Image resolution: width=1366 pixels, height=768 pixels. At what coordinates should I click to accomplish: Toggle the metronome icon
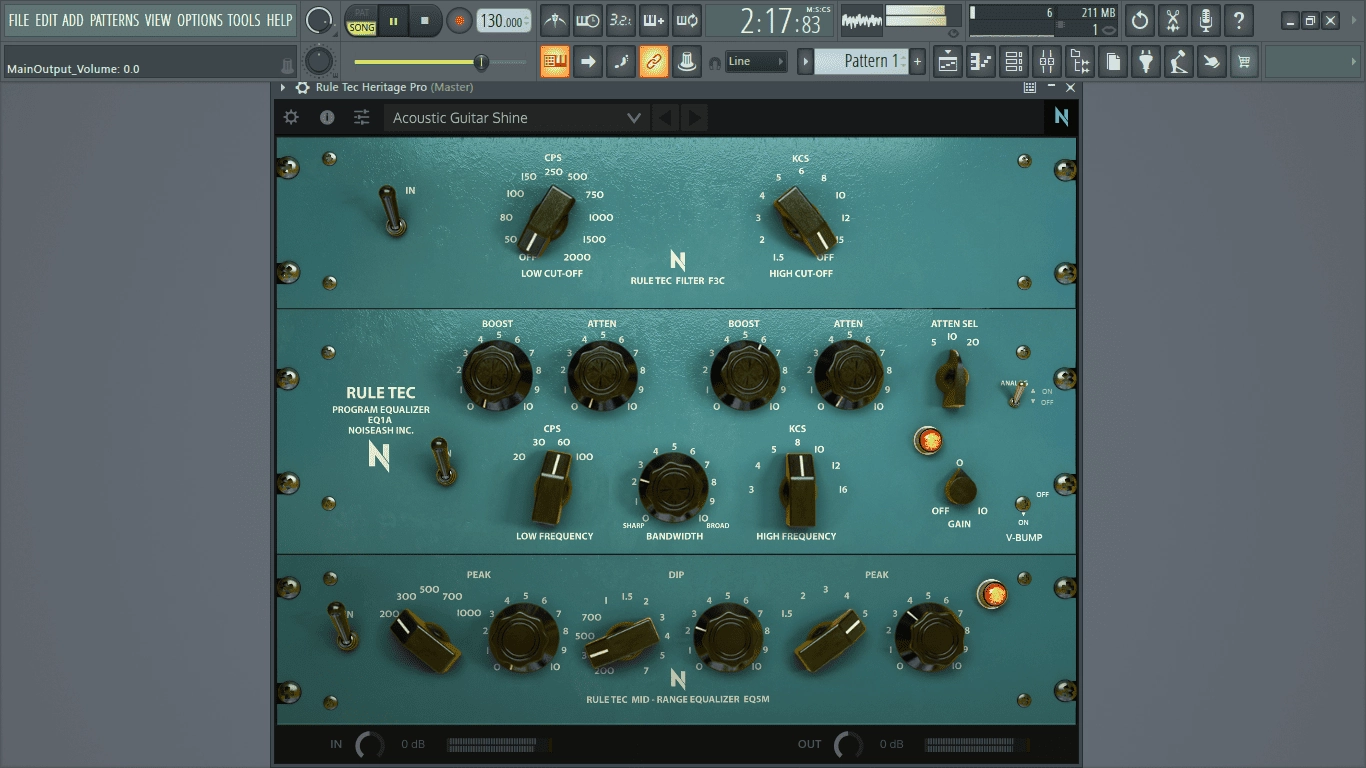tap(555, 20)
